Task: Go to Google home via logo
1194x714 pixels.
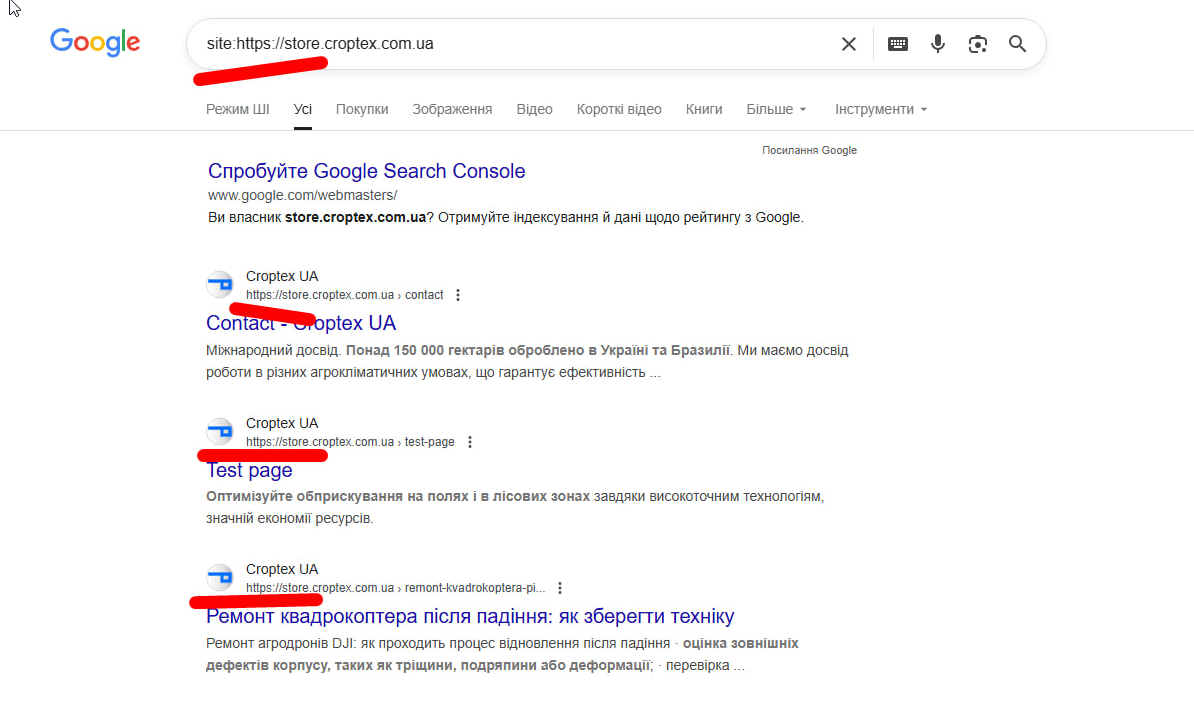Action: click(95, 42)
